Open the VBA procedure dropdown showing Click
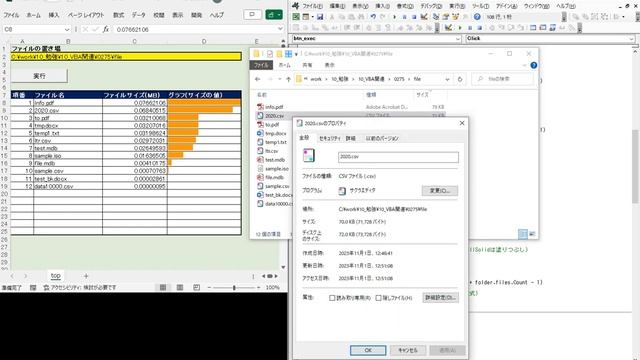This screenshot has height=360, width=640. pyautogui.click(x=631, y=39)
